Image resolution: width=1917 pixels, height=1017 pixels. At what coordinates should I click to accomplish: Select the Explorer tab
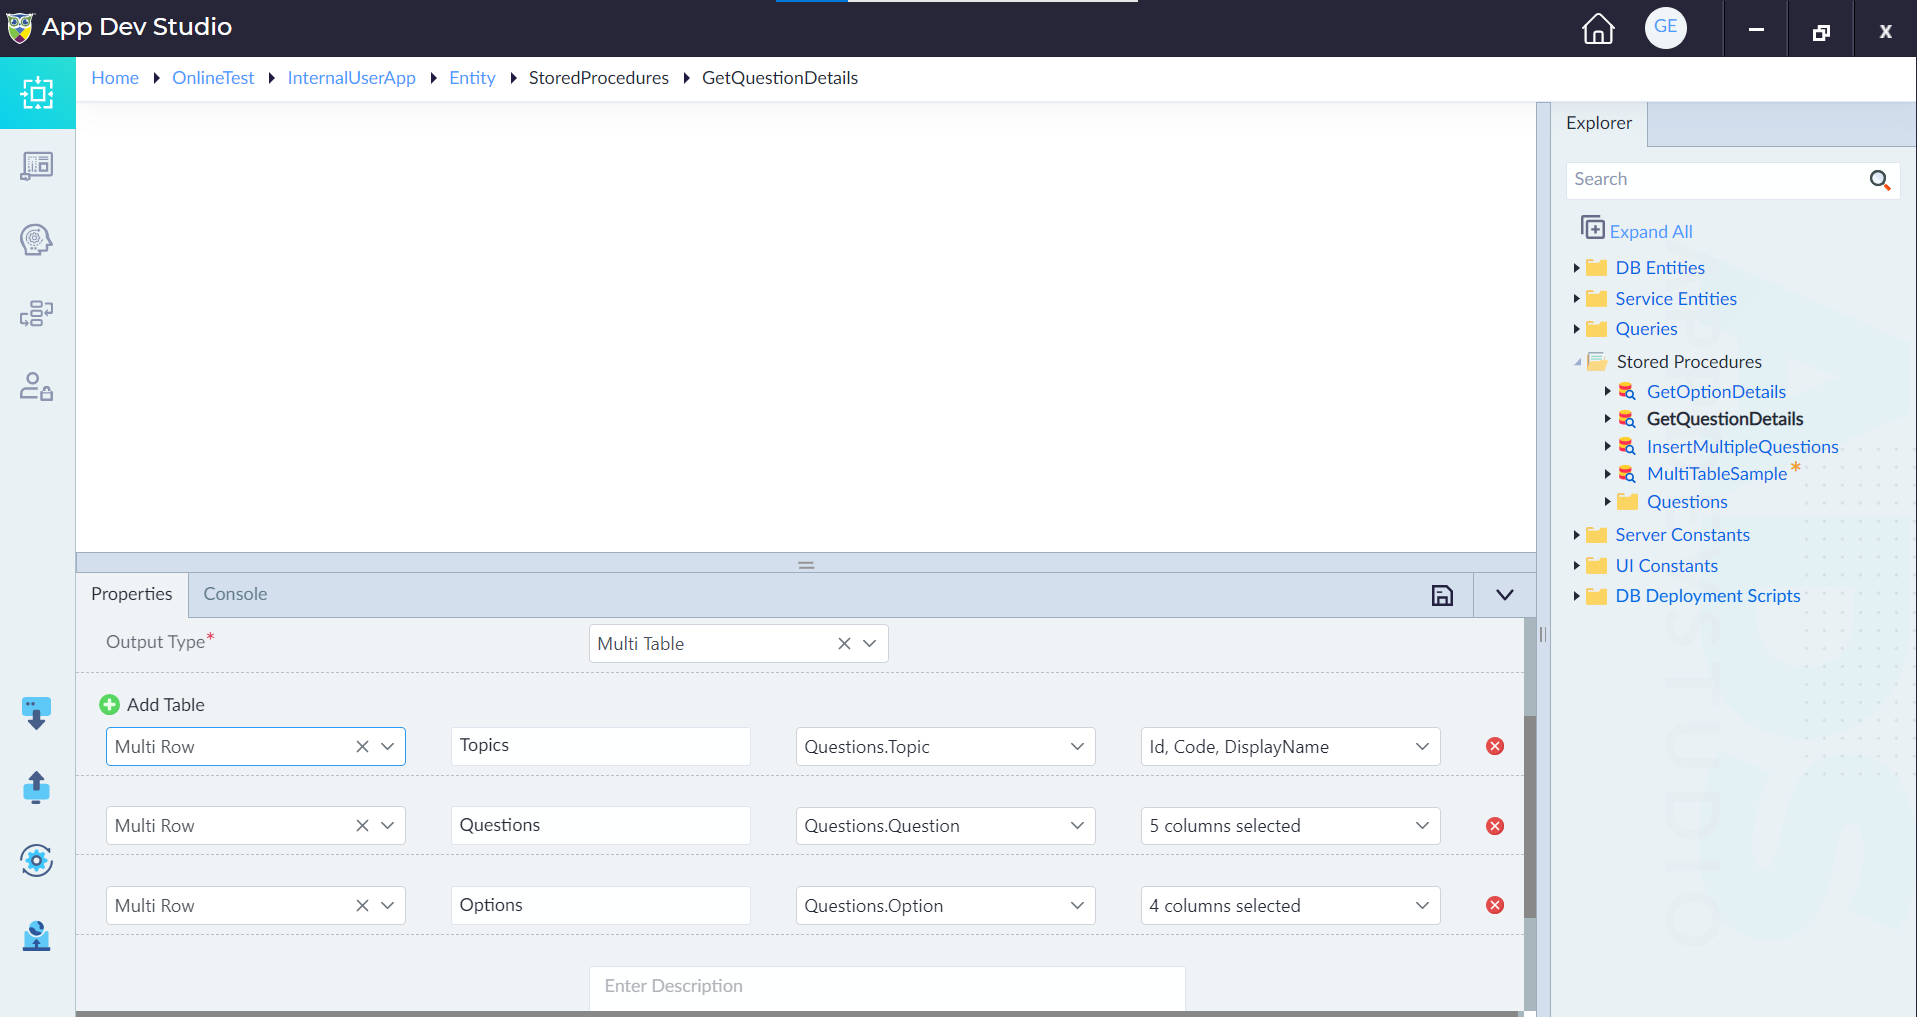(1599, 123)
